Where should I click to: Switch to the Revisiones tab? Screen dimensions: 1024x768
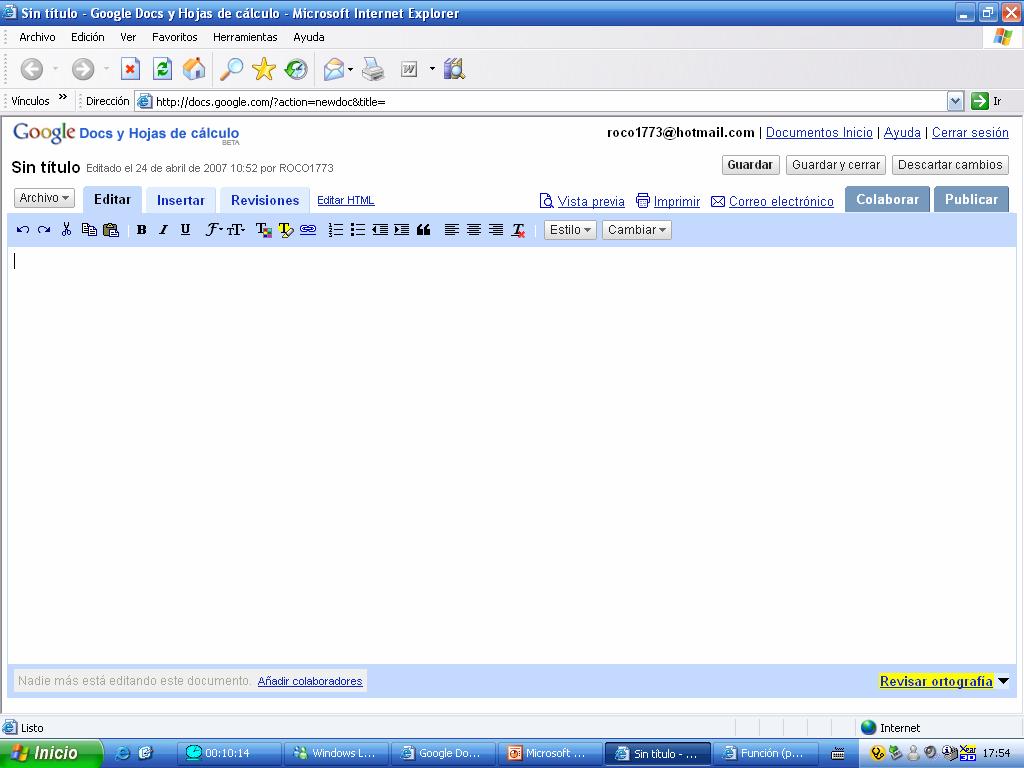point(264,200)
